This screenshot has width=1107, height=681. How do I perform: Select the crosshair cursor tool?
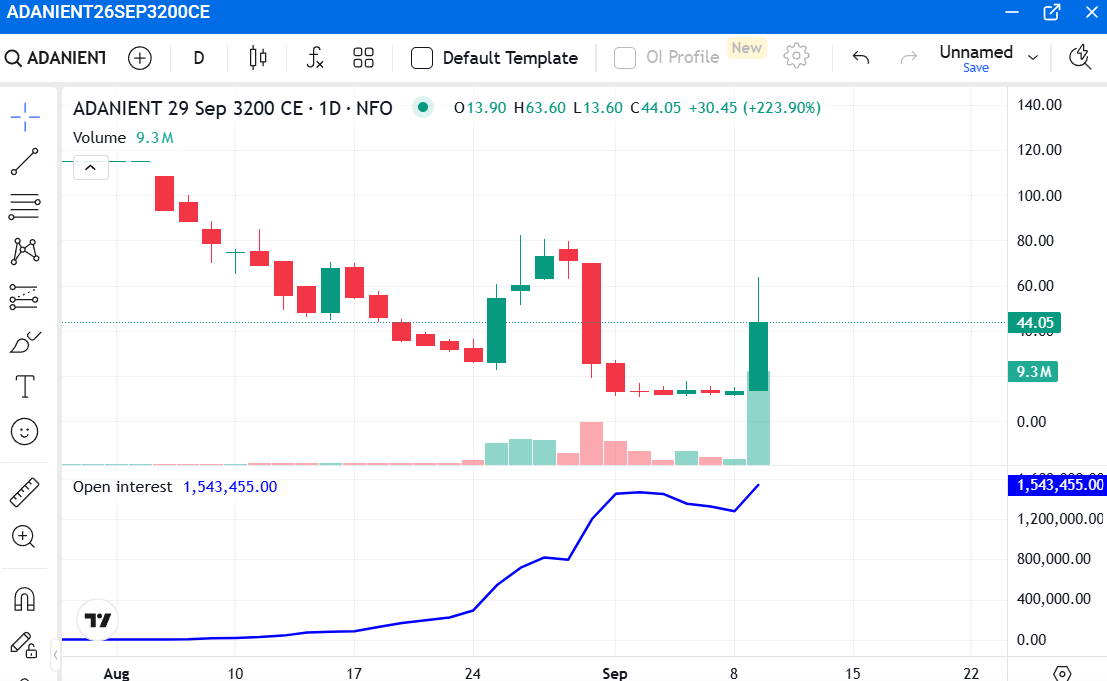coord(25,116)
